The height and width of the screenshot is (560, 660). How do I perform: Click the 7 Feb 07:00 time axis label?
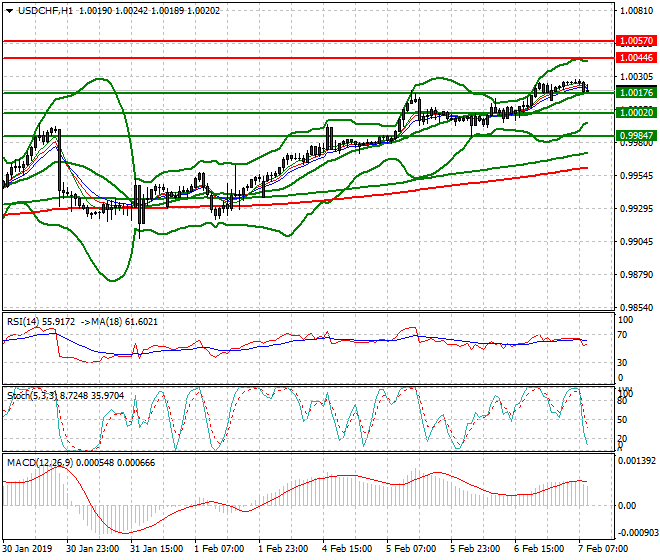pyautogui.click(x=603, y=549)
